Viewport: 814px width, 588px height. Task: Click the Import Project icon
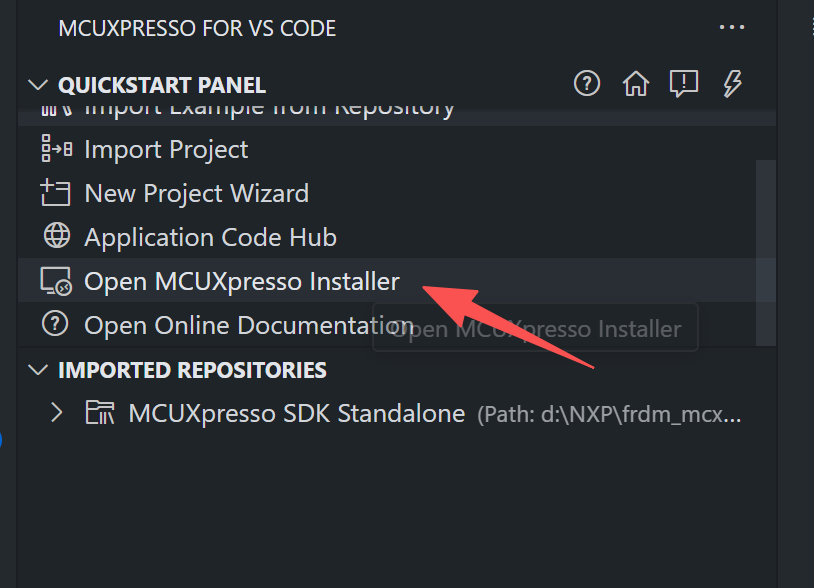56,148
